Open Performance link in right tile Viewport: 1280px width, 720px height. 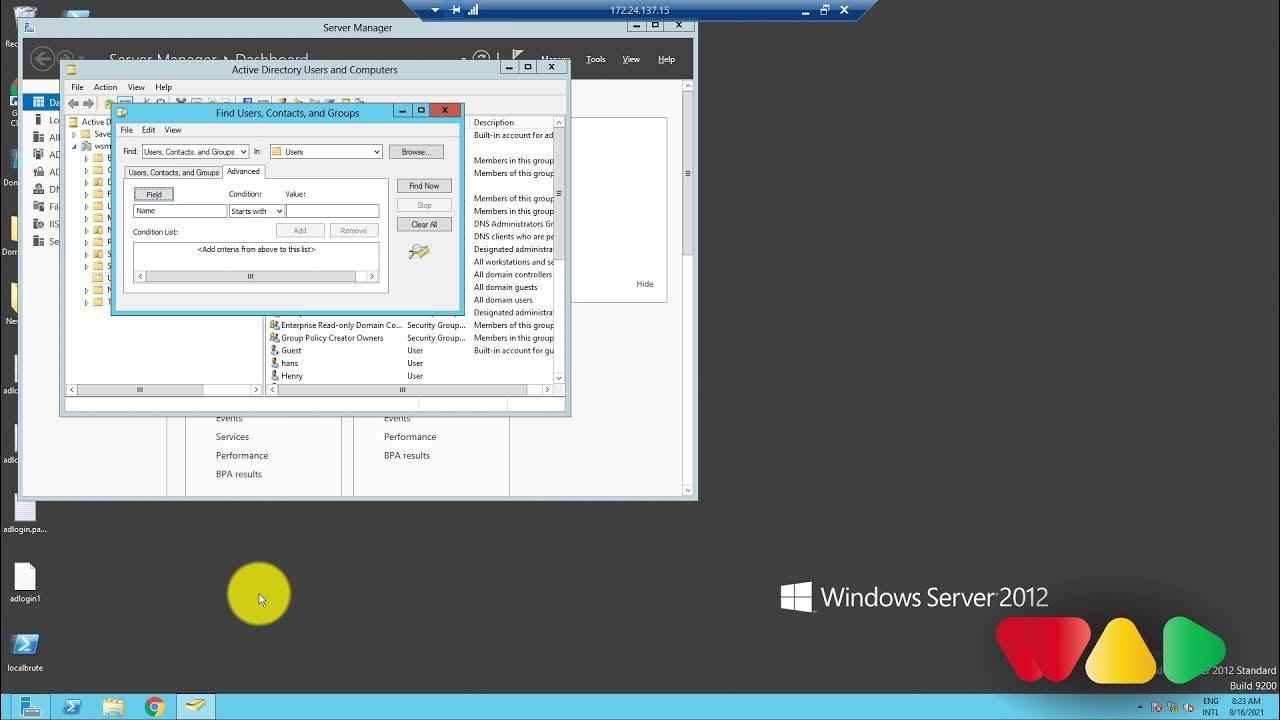click(x=410, y=437)
